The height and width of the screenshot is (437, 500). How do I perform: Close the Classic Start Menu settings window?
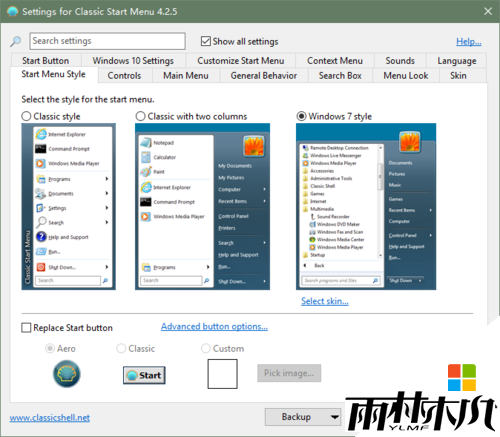tap(488, 11)
